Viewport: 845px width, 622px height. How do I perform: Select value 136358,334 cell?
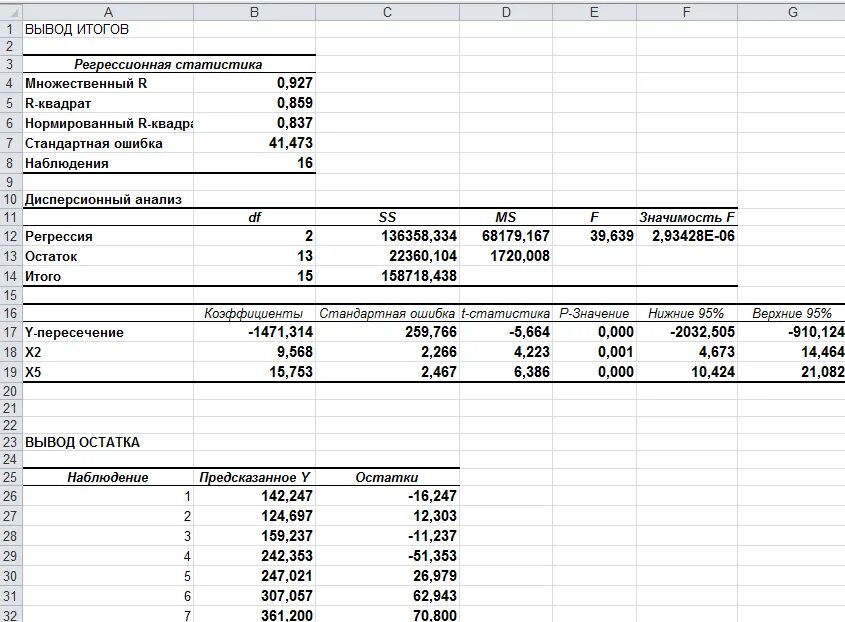(x=387, y=236)
